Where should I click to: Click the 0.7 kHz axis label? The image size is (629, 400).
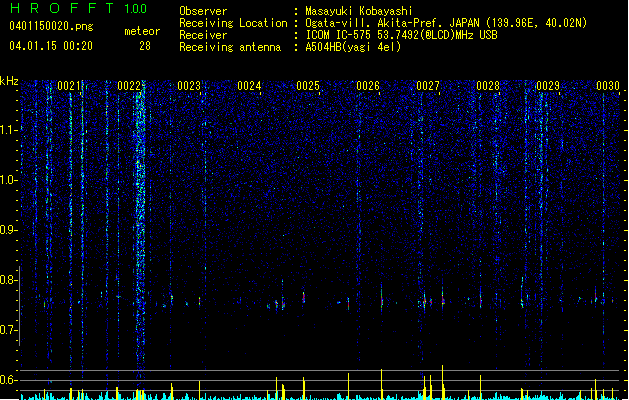tap(9, 330)
